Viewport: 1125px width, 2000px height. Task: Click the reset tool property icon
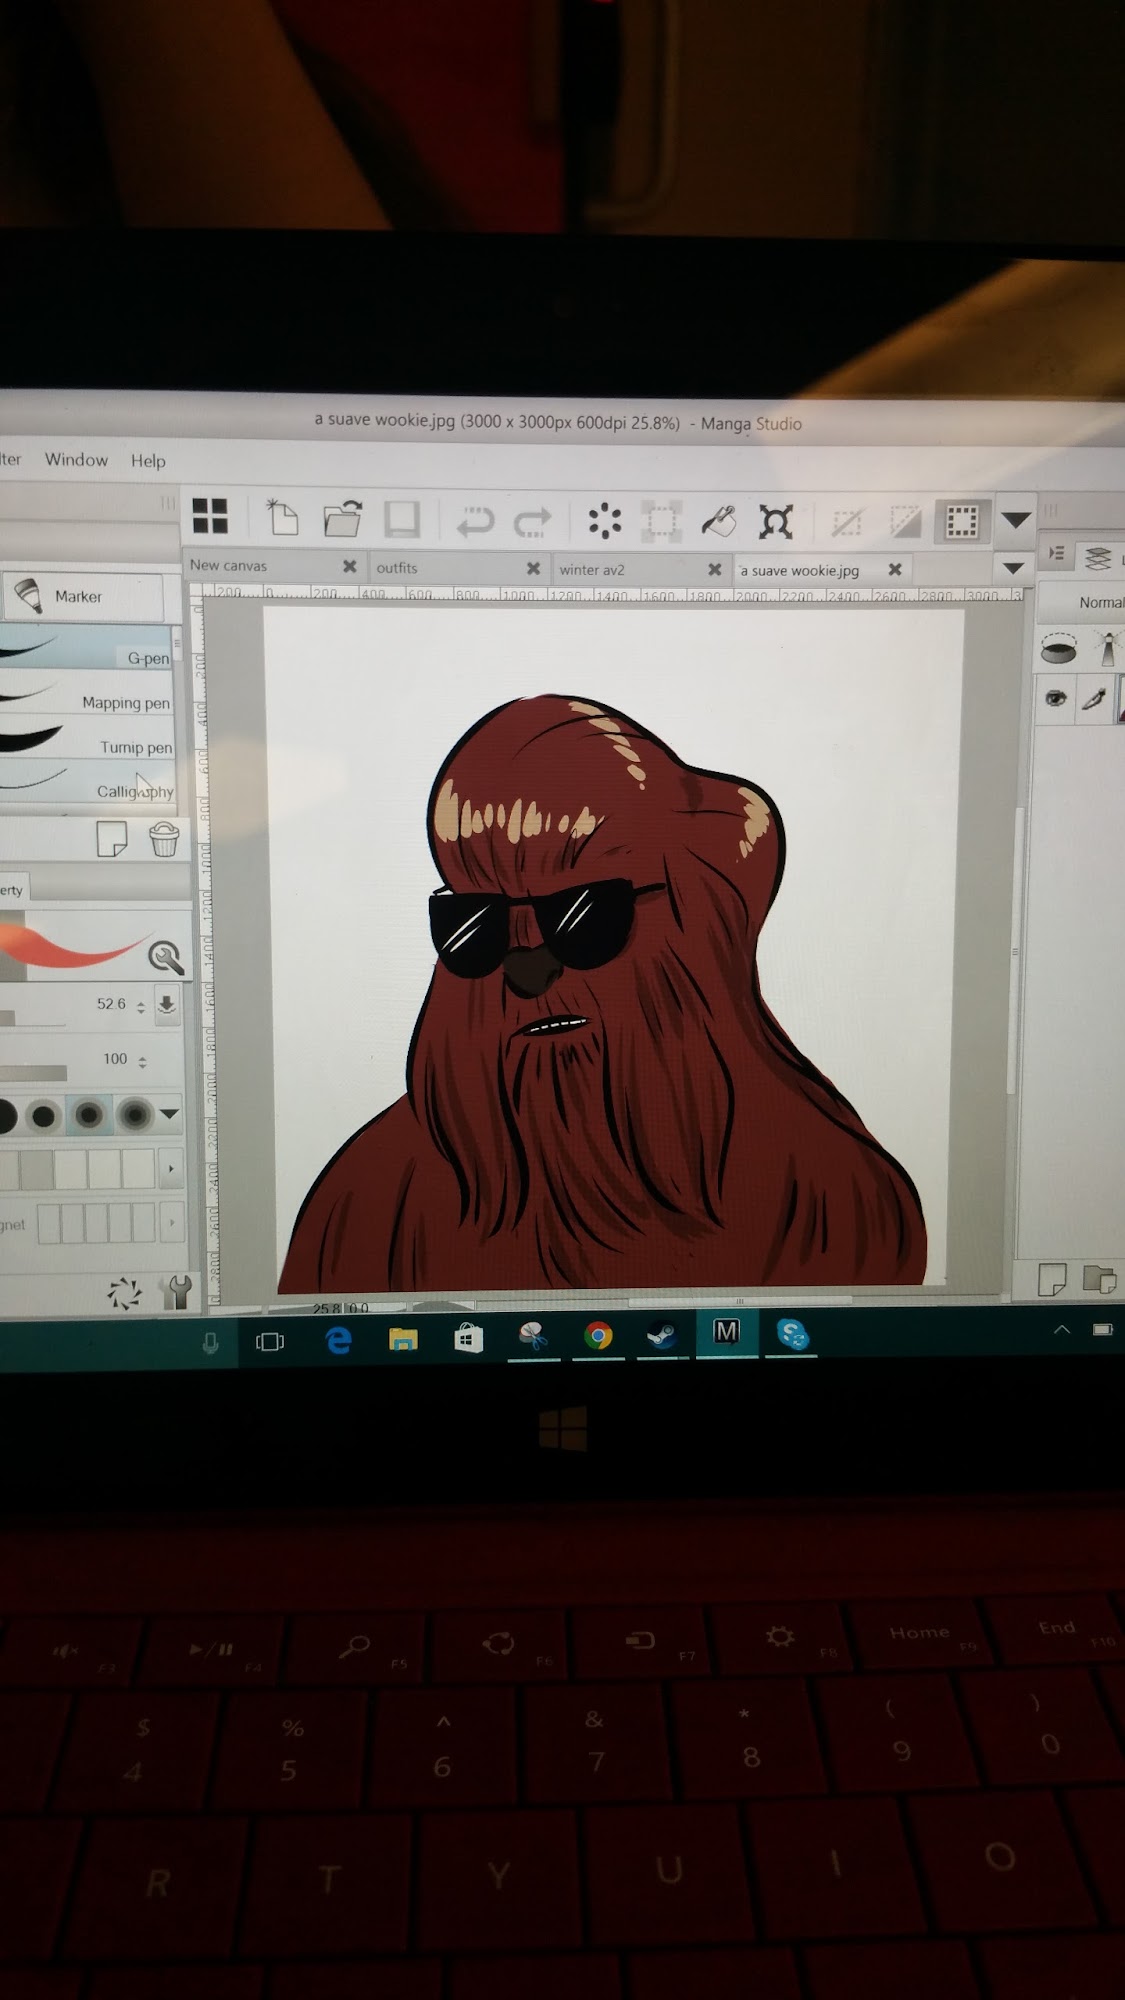(x=124, y=1292)
